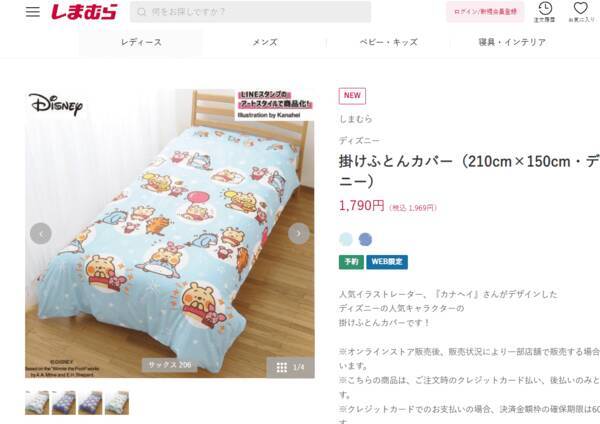Open order history clock icon
This screenshot has width=600, height=424.
pyautogui.click(x=545, y=12)
